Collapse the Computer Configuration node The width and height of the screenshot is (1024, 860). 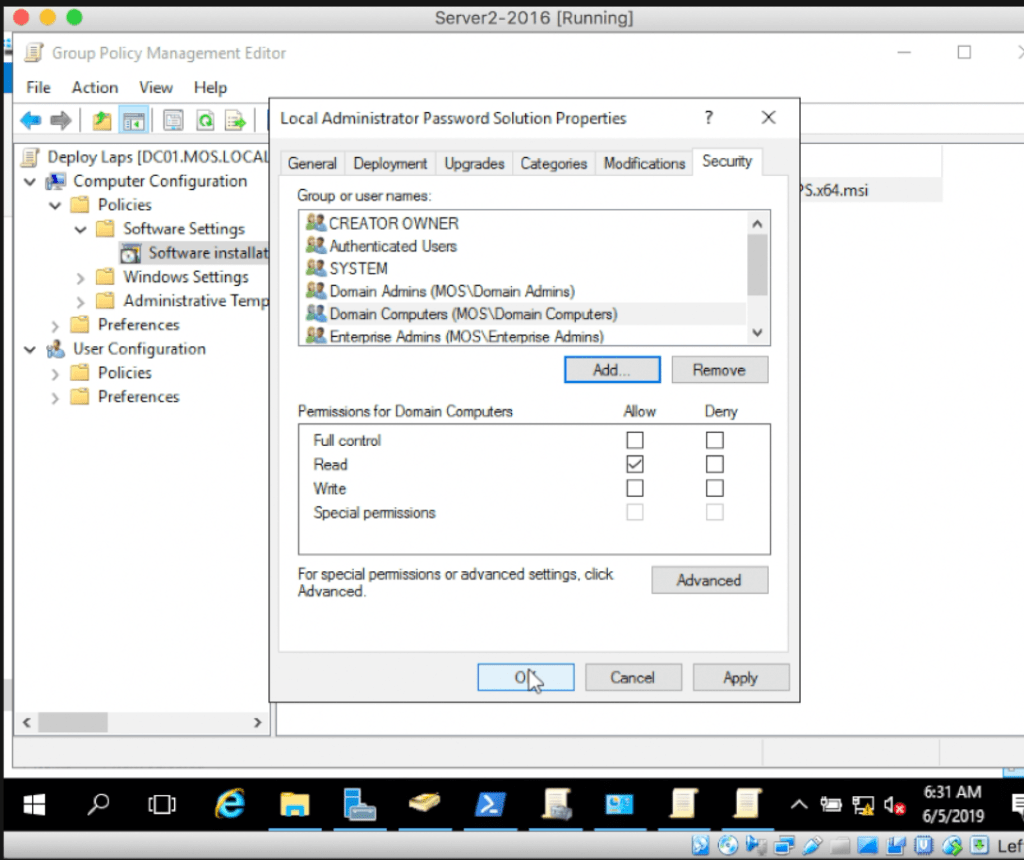coord(32,181)
